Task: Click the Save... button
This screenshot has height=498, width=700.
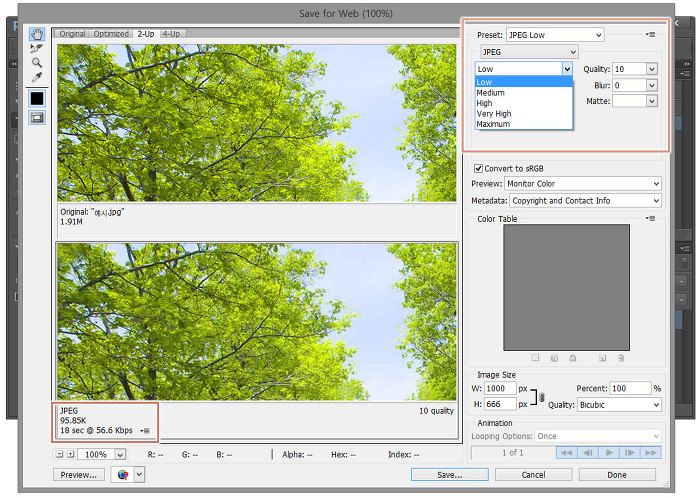Action: [450, 475]
